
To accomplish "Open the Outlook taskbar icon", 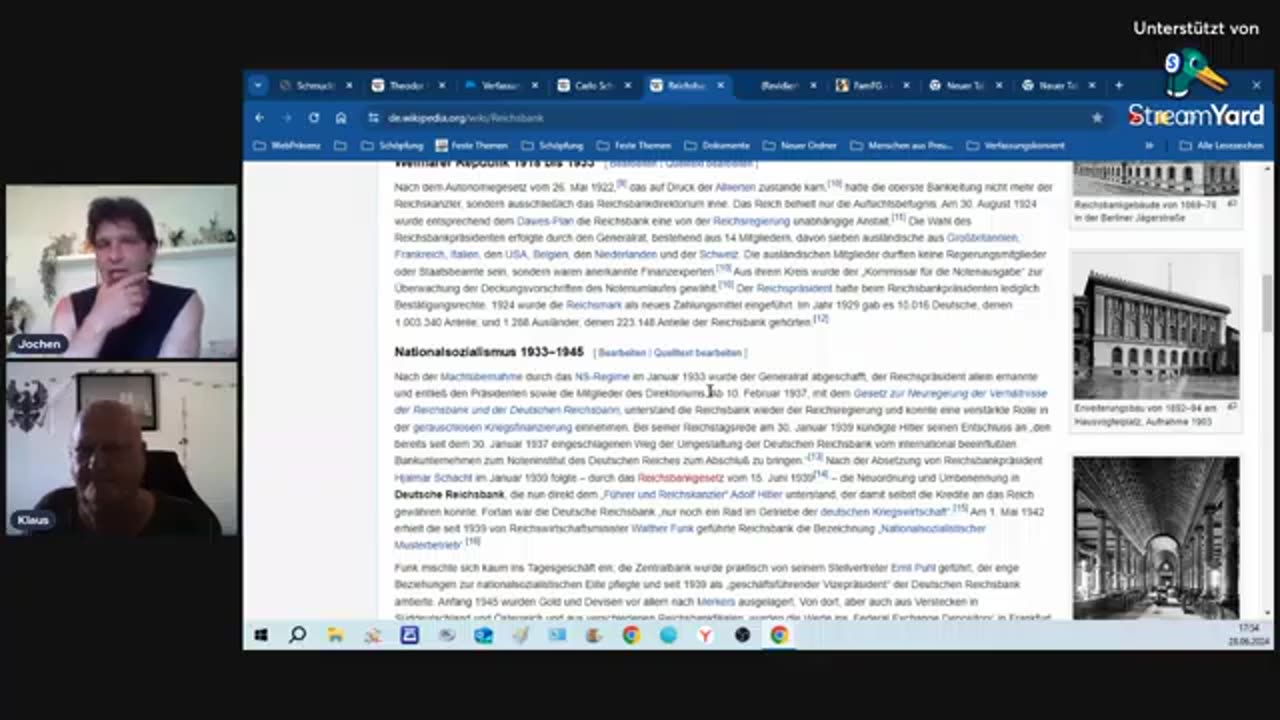I will 483,635.
